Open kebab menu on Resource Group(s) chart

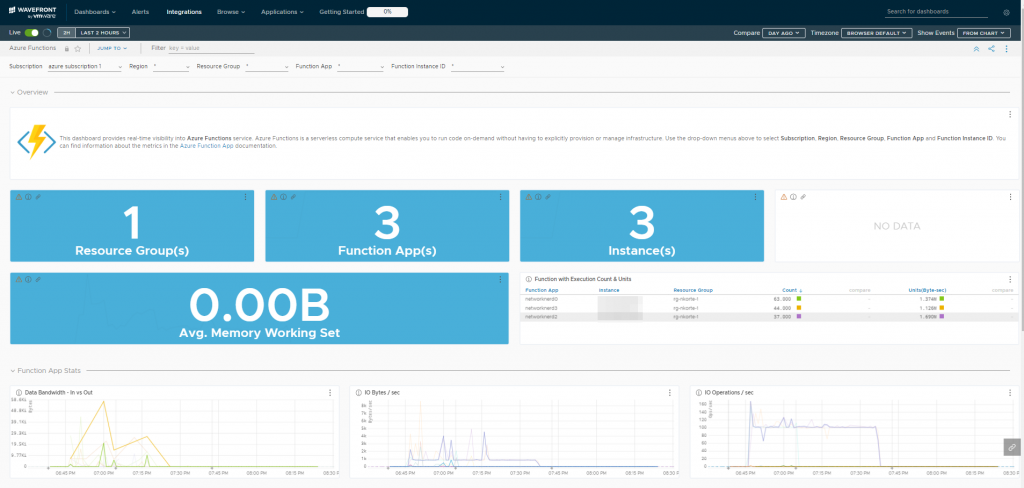246,197
